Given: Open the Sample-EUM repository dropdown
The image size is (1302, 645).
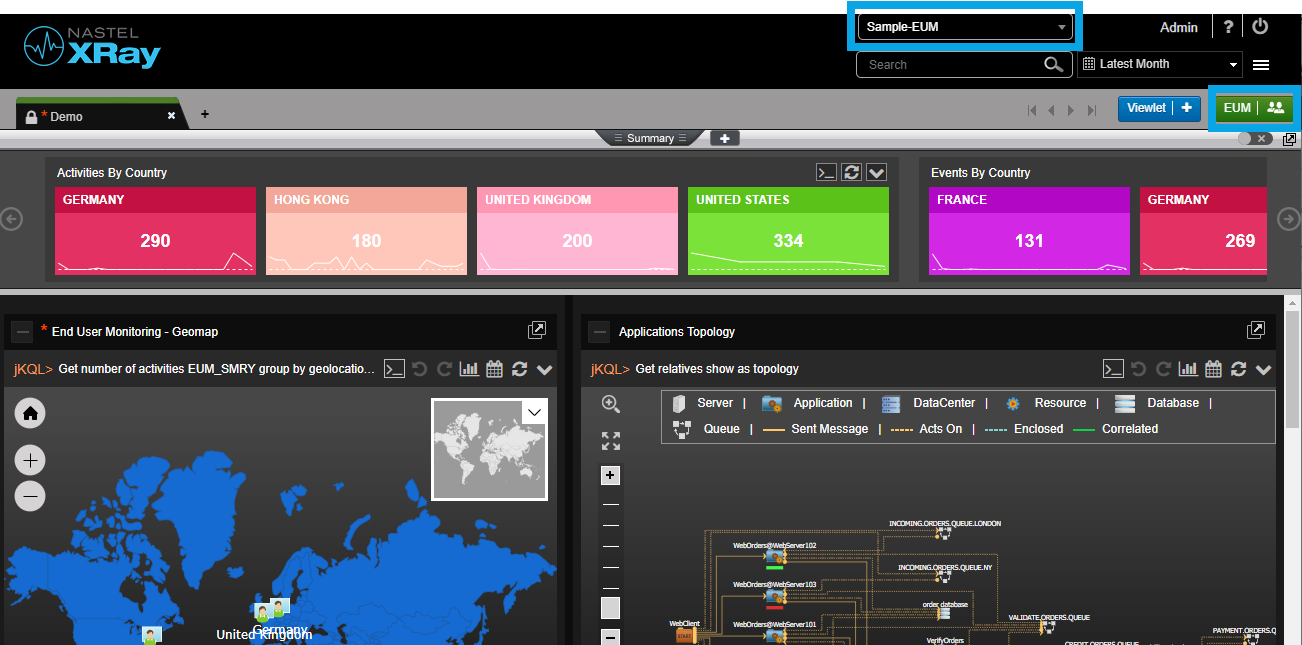Looking at the screenshot, I should click(963, 27).
